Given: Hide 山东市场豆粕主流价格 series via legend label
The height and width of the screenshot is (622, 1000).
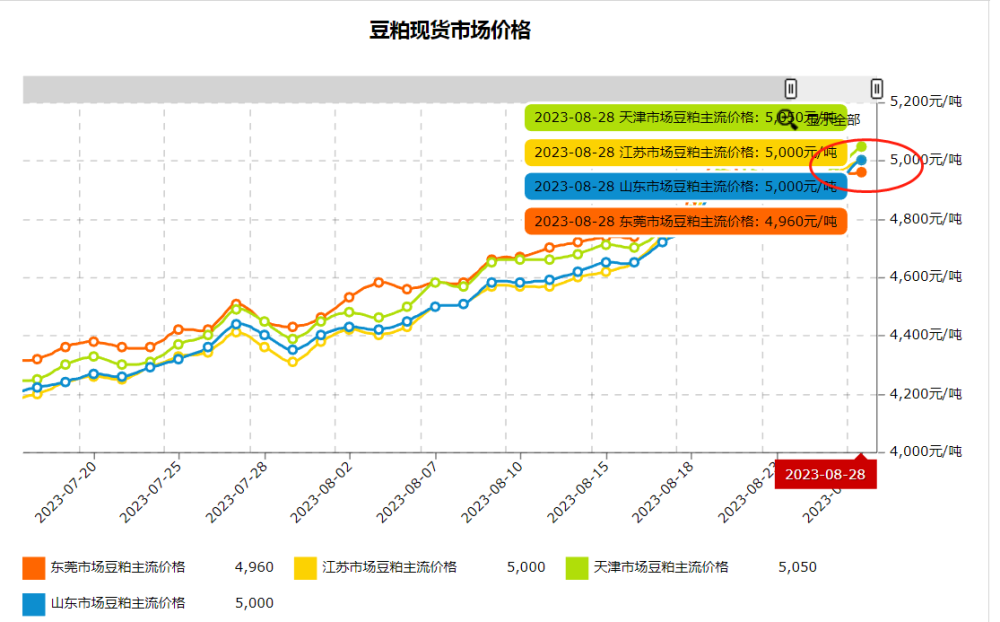Looking at the screenshot, I should (x=118, y=603).
